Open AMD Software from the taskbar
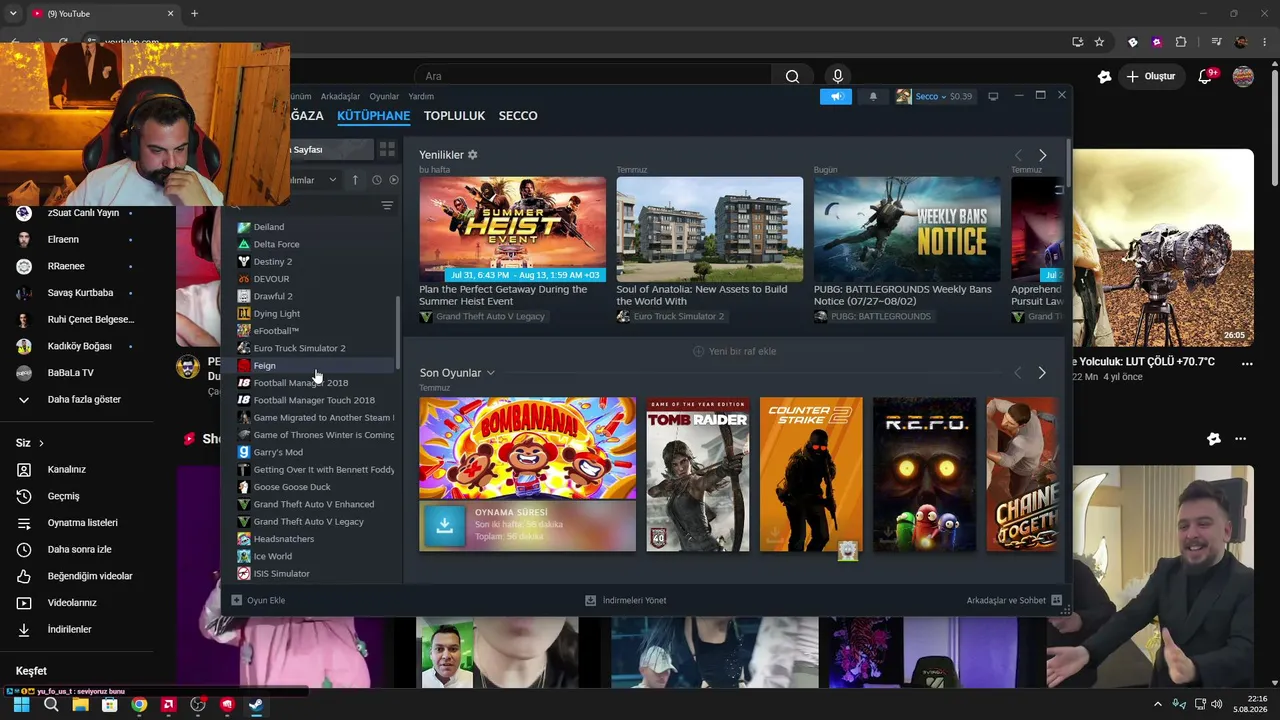 tap(168, 705)
